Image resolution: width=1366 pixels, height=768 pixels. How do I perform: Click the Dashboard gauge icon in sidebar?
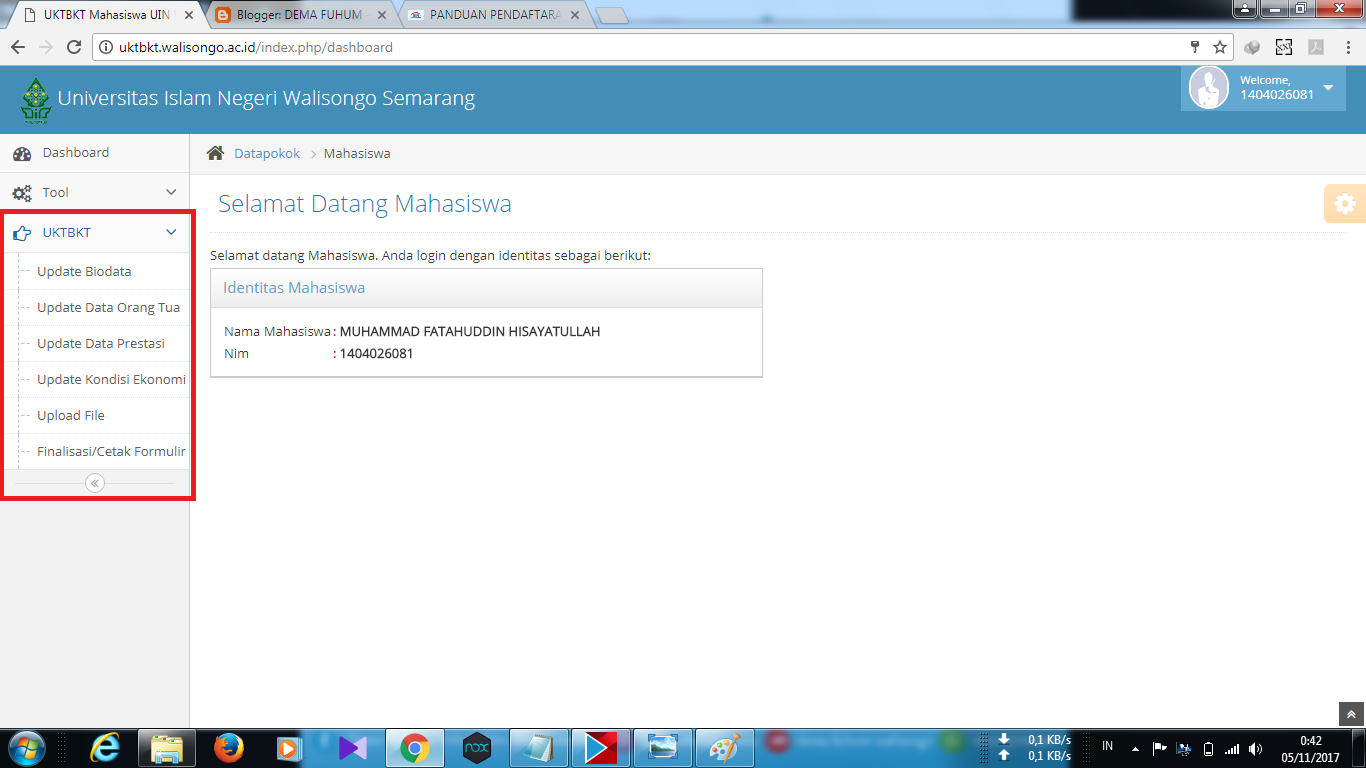21,154
